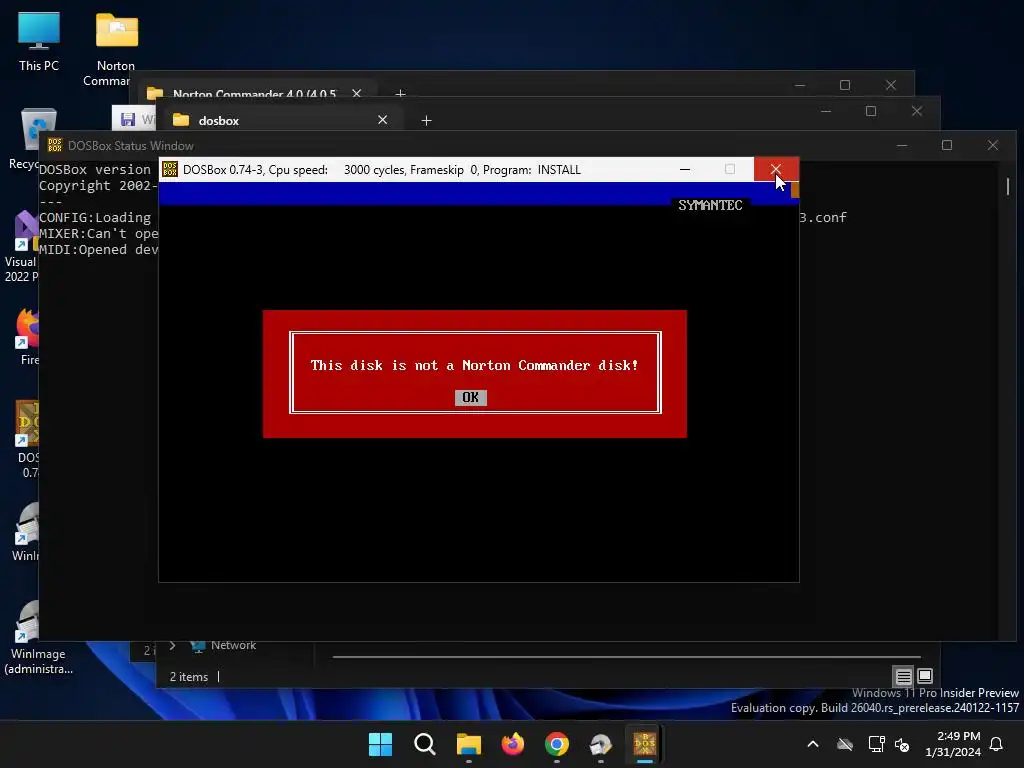Image resolution: width=1024 pixels, height=768 pixels.
Task: Open the network status tray icon
Action: [876, 744]
